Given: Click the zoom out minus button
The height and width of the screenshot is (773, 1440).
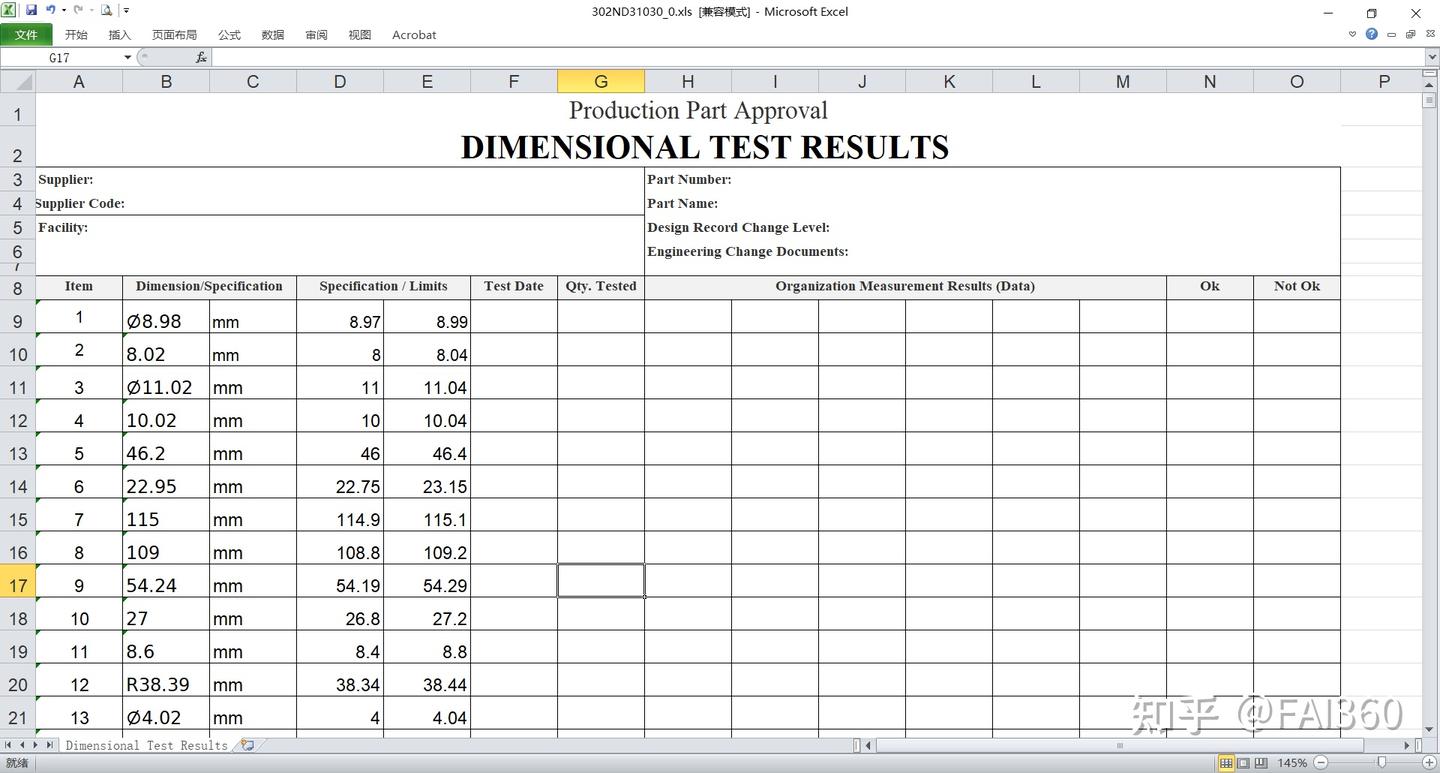Looking at the screenshot, I should [x=1321, y=763].
